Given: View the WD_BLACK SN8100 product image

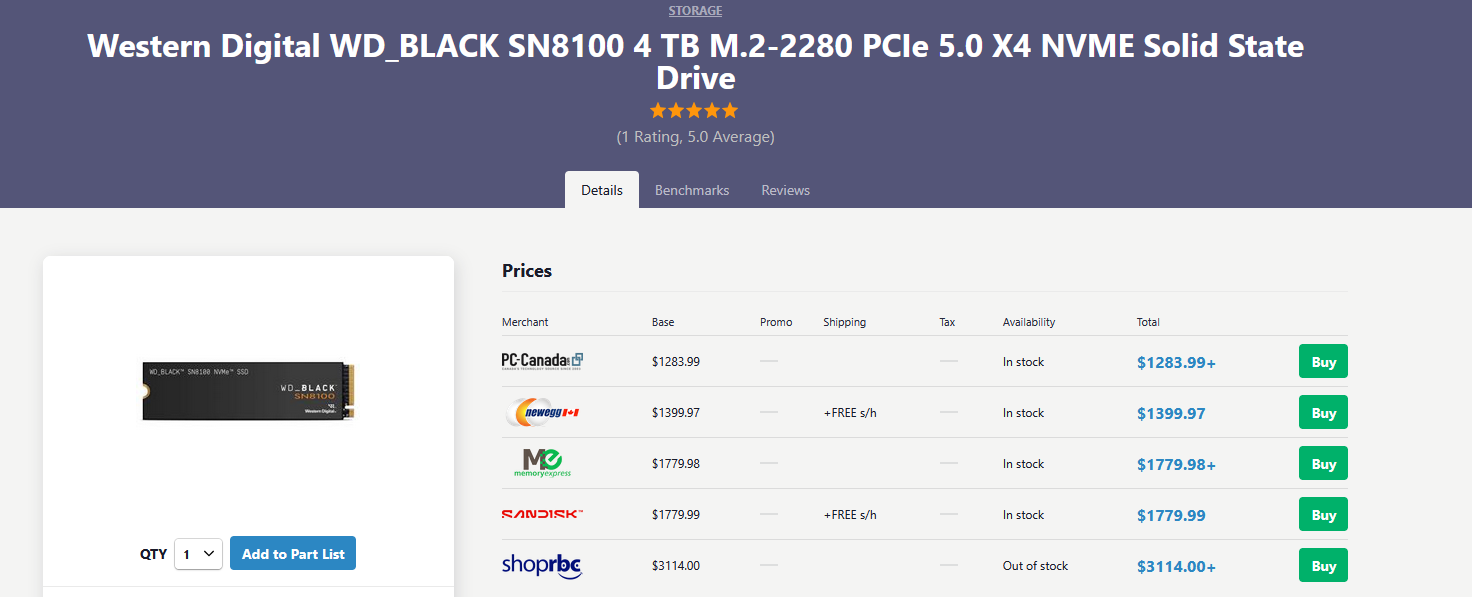Looking at the screenshot, I should click(249, 391).
